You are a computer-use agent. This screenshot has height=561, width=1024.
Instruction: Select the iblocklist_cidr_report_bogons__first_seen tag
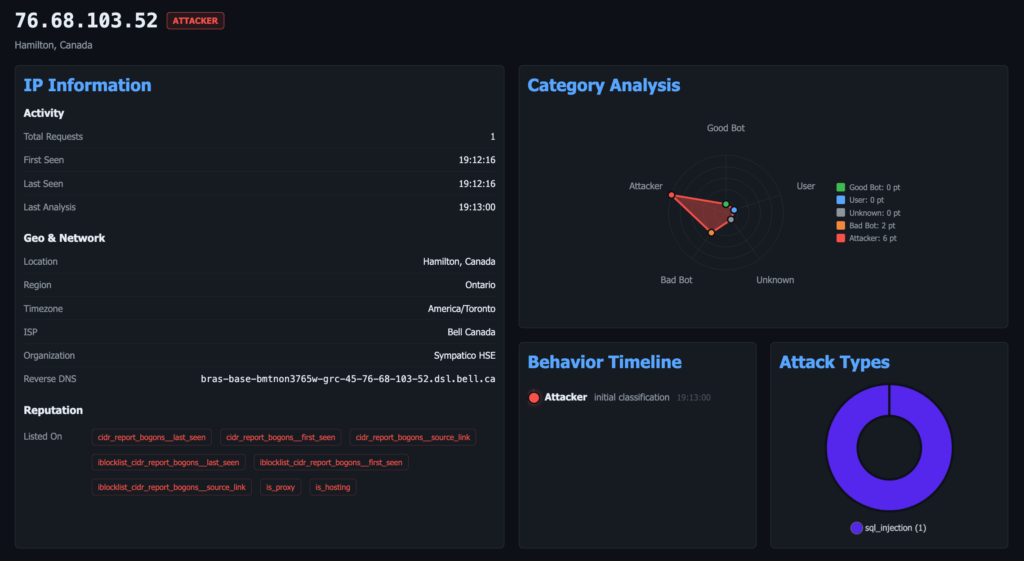point(331,462)
